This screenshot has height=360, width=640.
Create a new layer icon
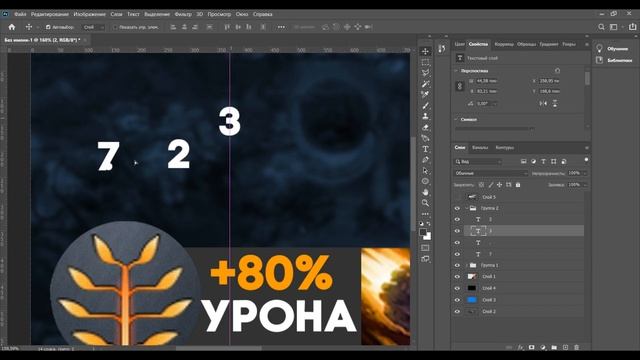pyautogui.click(x=565, y=347)
